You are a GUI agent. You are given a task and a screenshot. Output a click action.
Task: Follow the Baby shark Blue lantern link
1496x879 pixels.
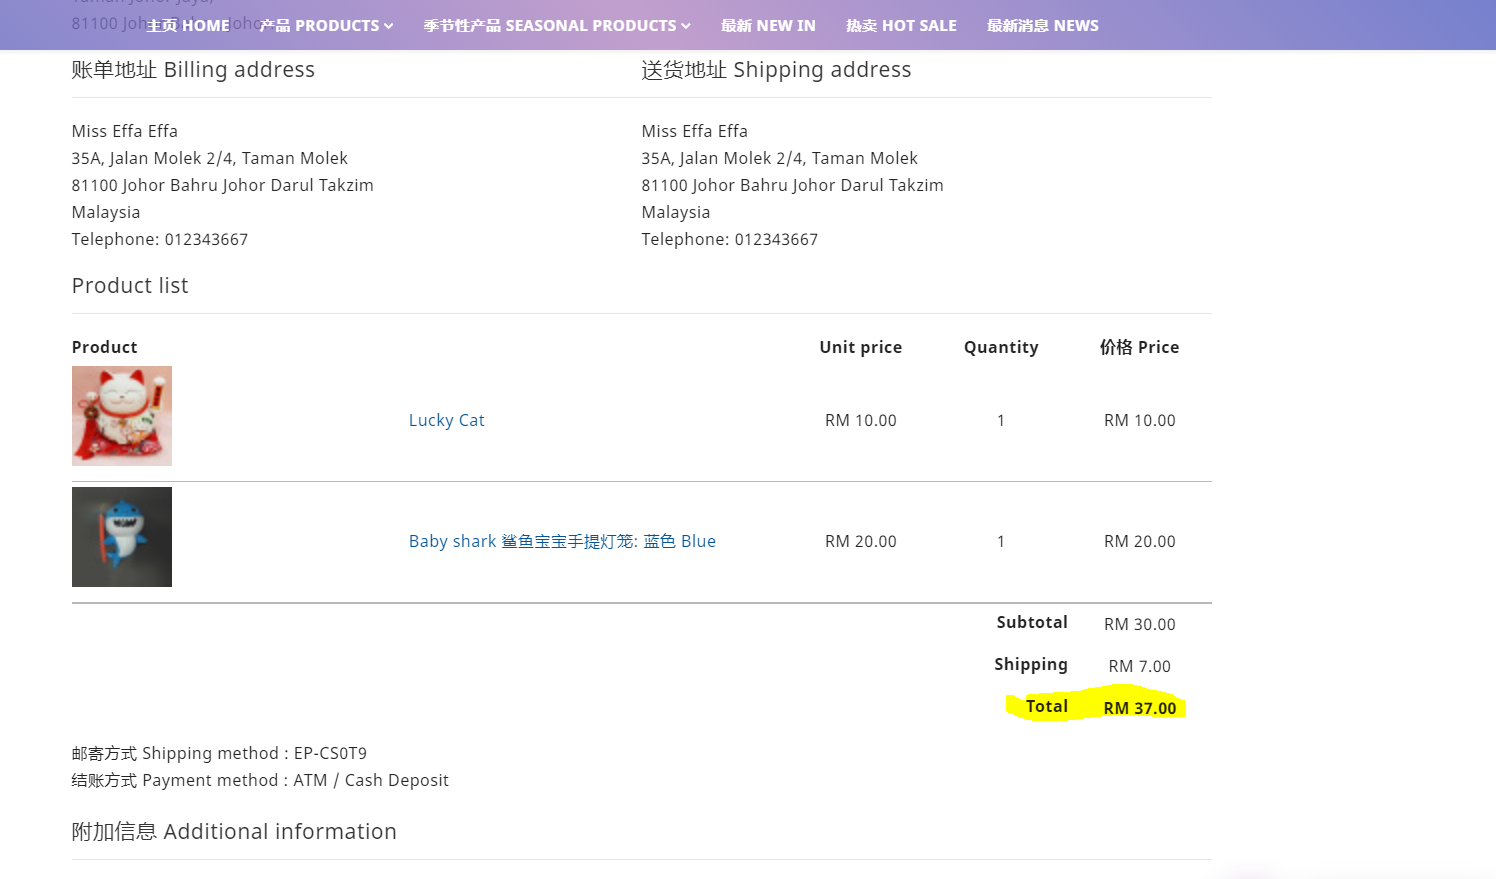click(x=562, y=542)
